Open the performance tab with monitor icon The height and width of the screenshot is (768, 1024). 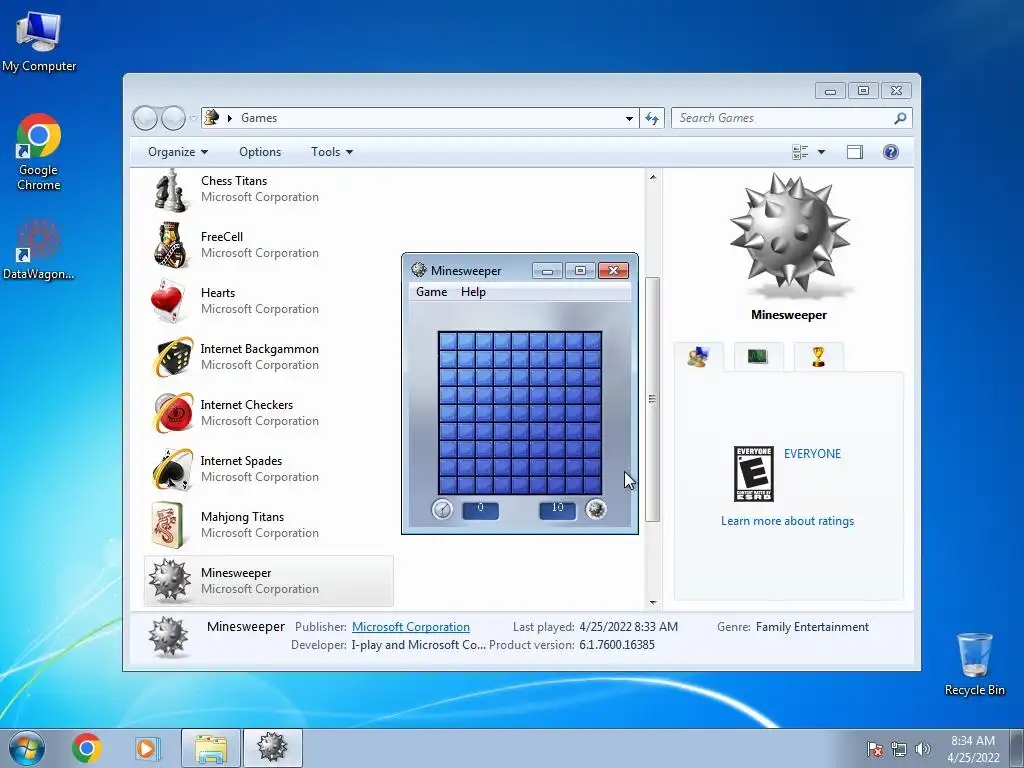tap(758, 357)
